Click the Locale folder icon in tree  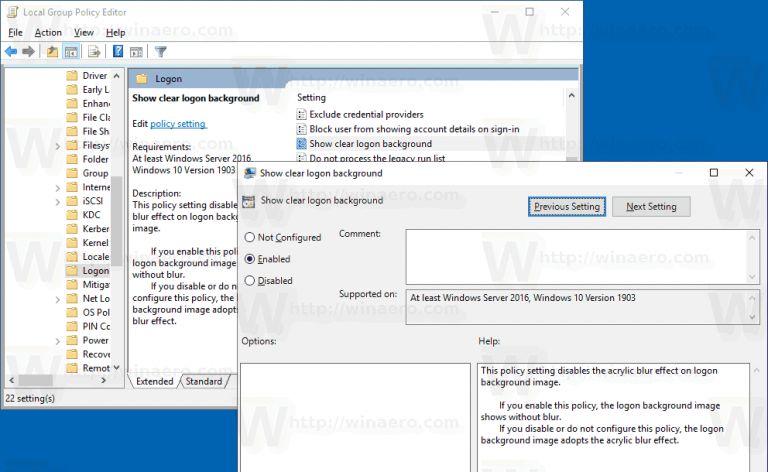(72, 257)
